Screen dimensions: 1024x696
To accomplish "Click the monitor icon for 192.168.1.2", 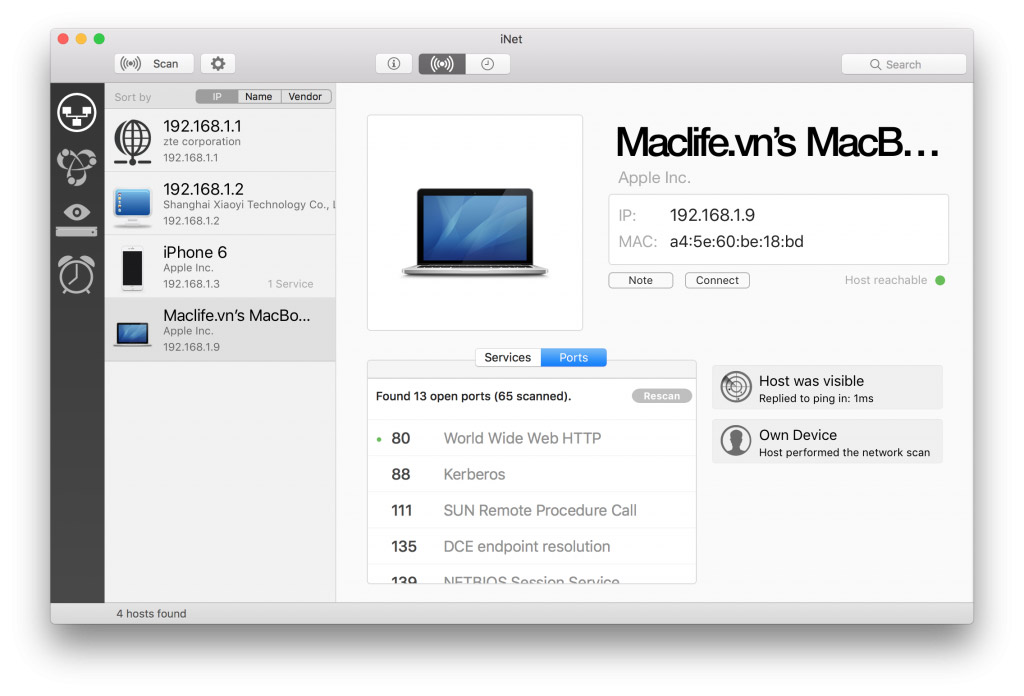I will point(133,206).
